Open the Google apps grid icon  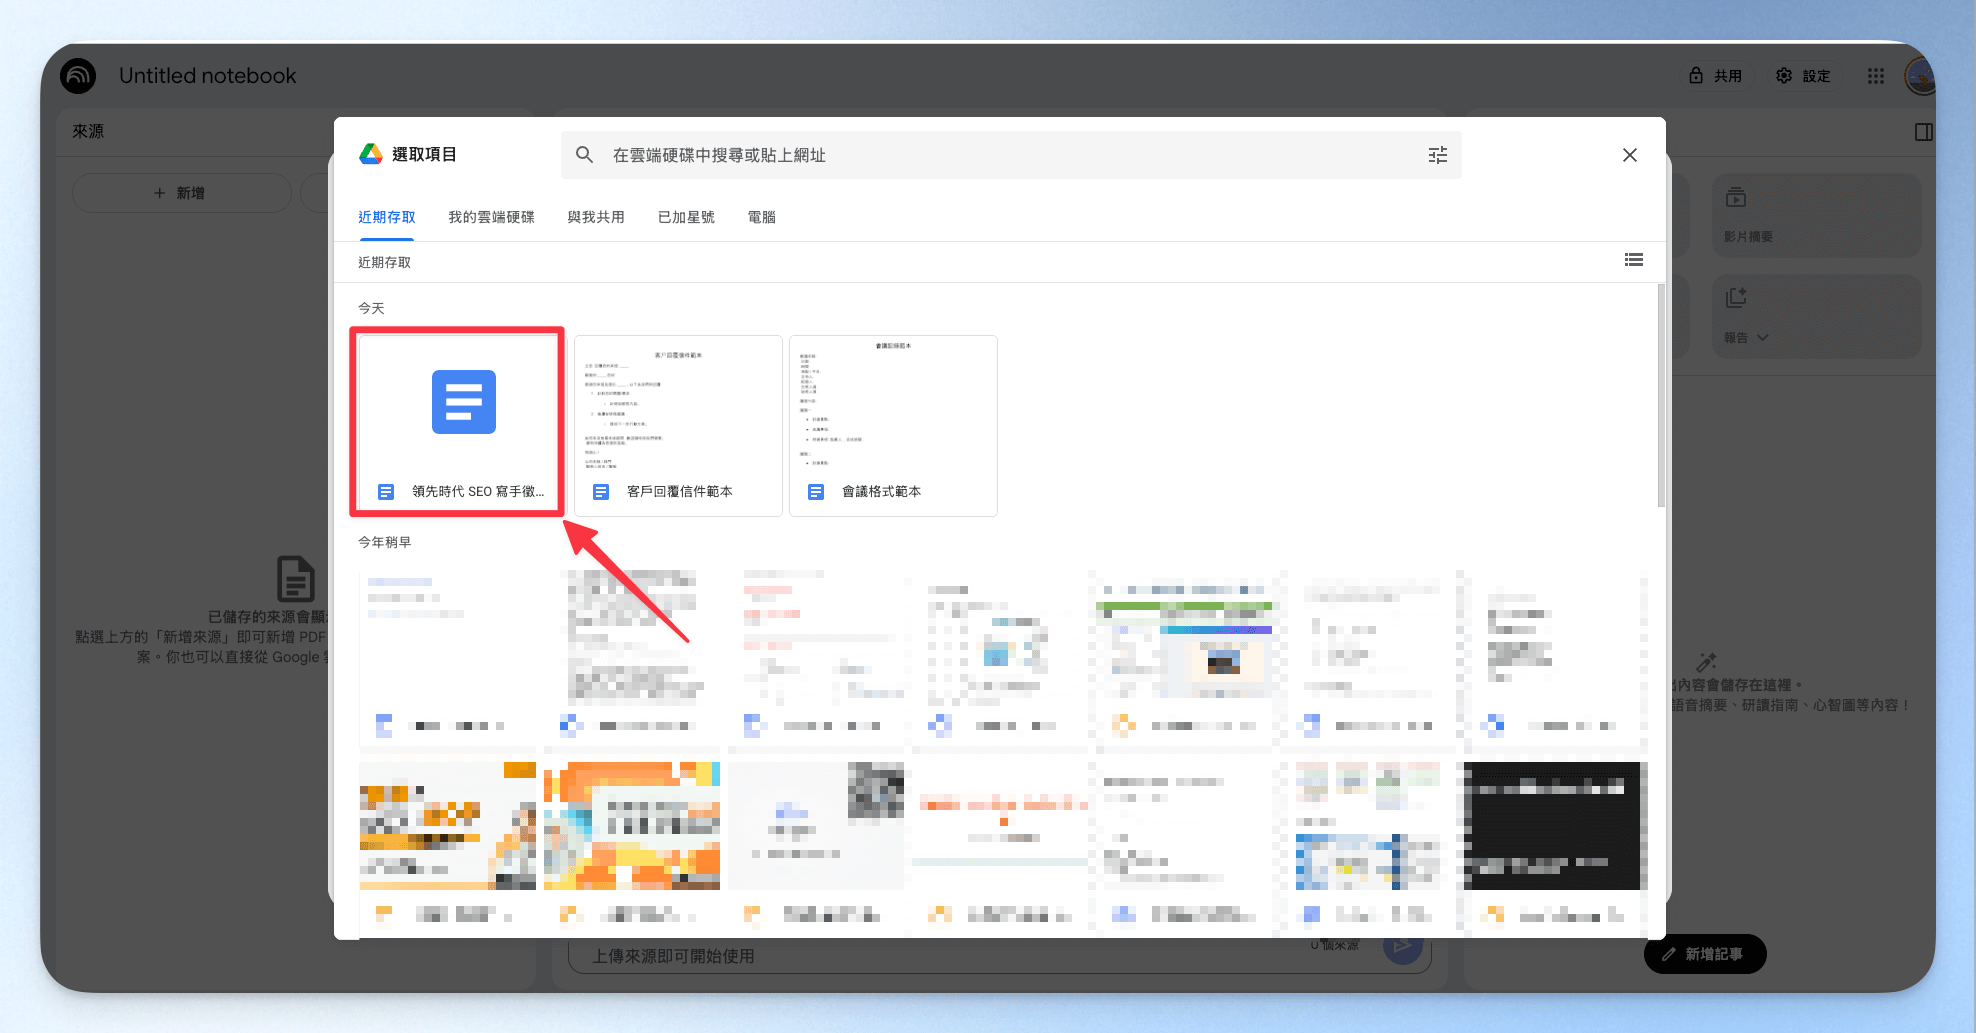click(1876, 76)
